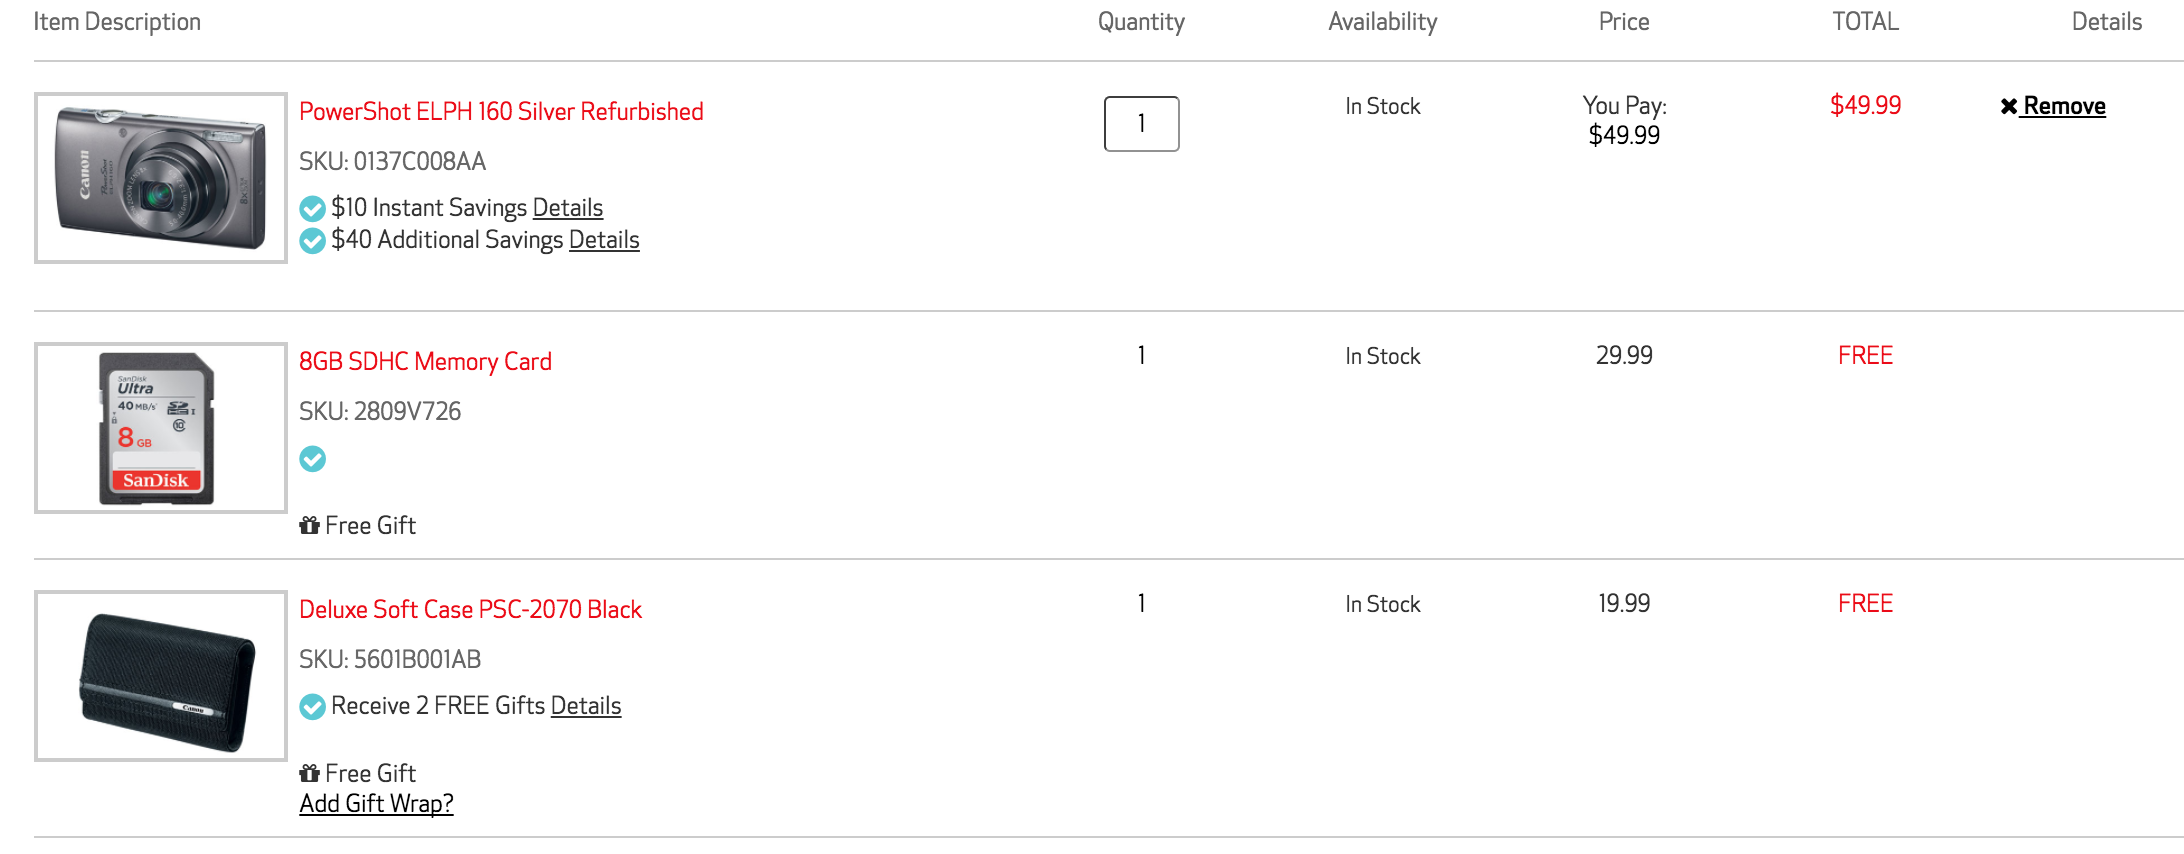Open the black soft case thumbnail image

click(x=161, y=676)
